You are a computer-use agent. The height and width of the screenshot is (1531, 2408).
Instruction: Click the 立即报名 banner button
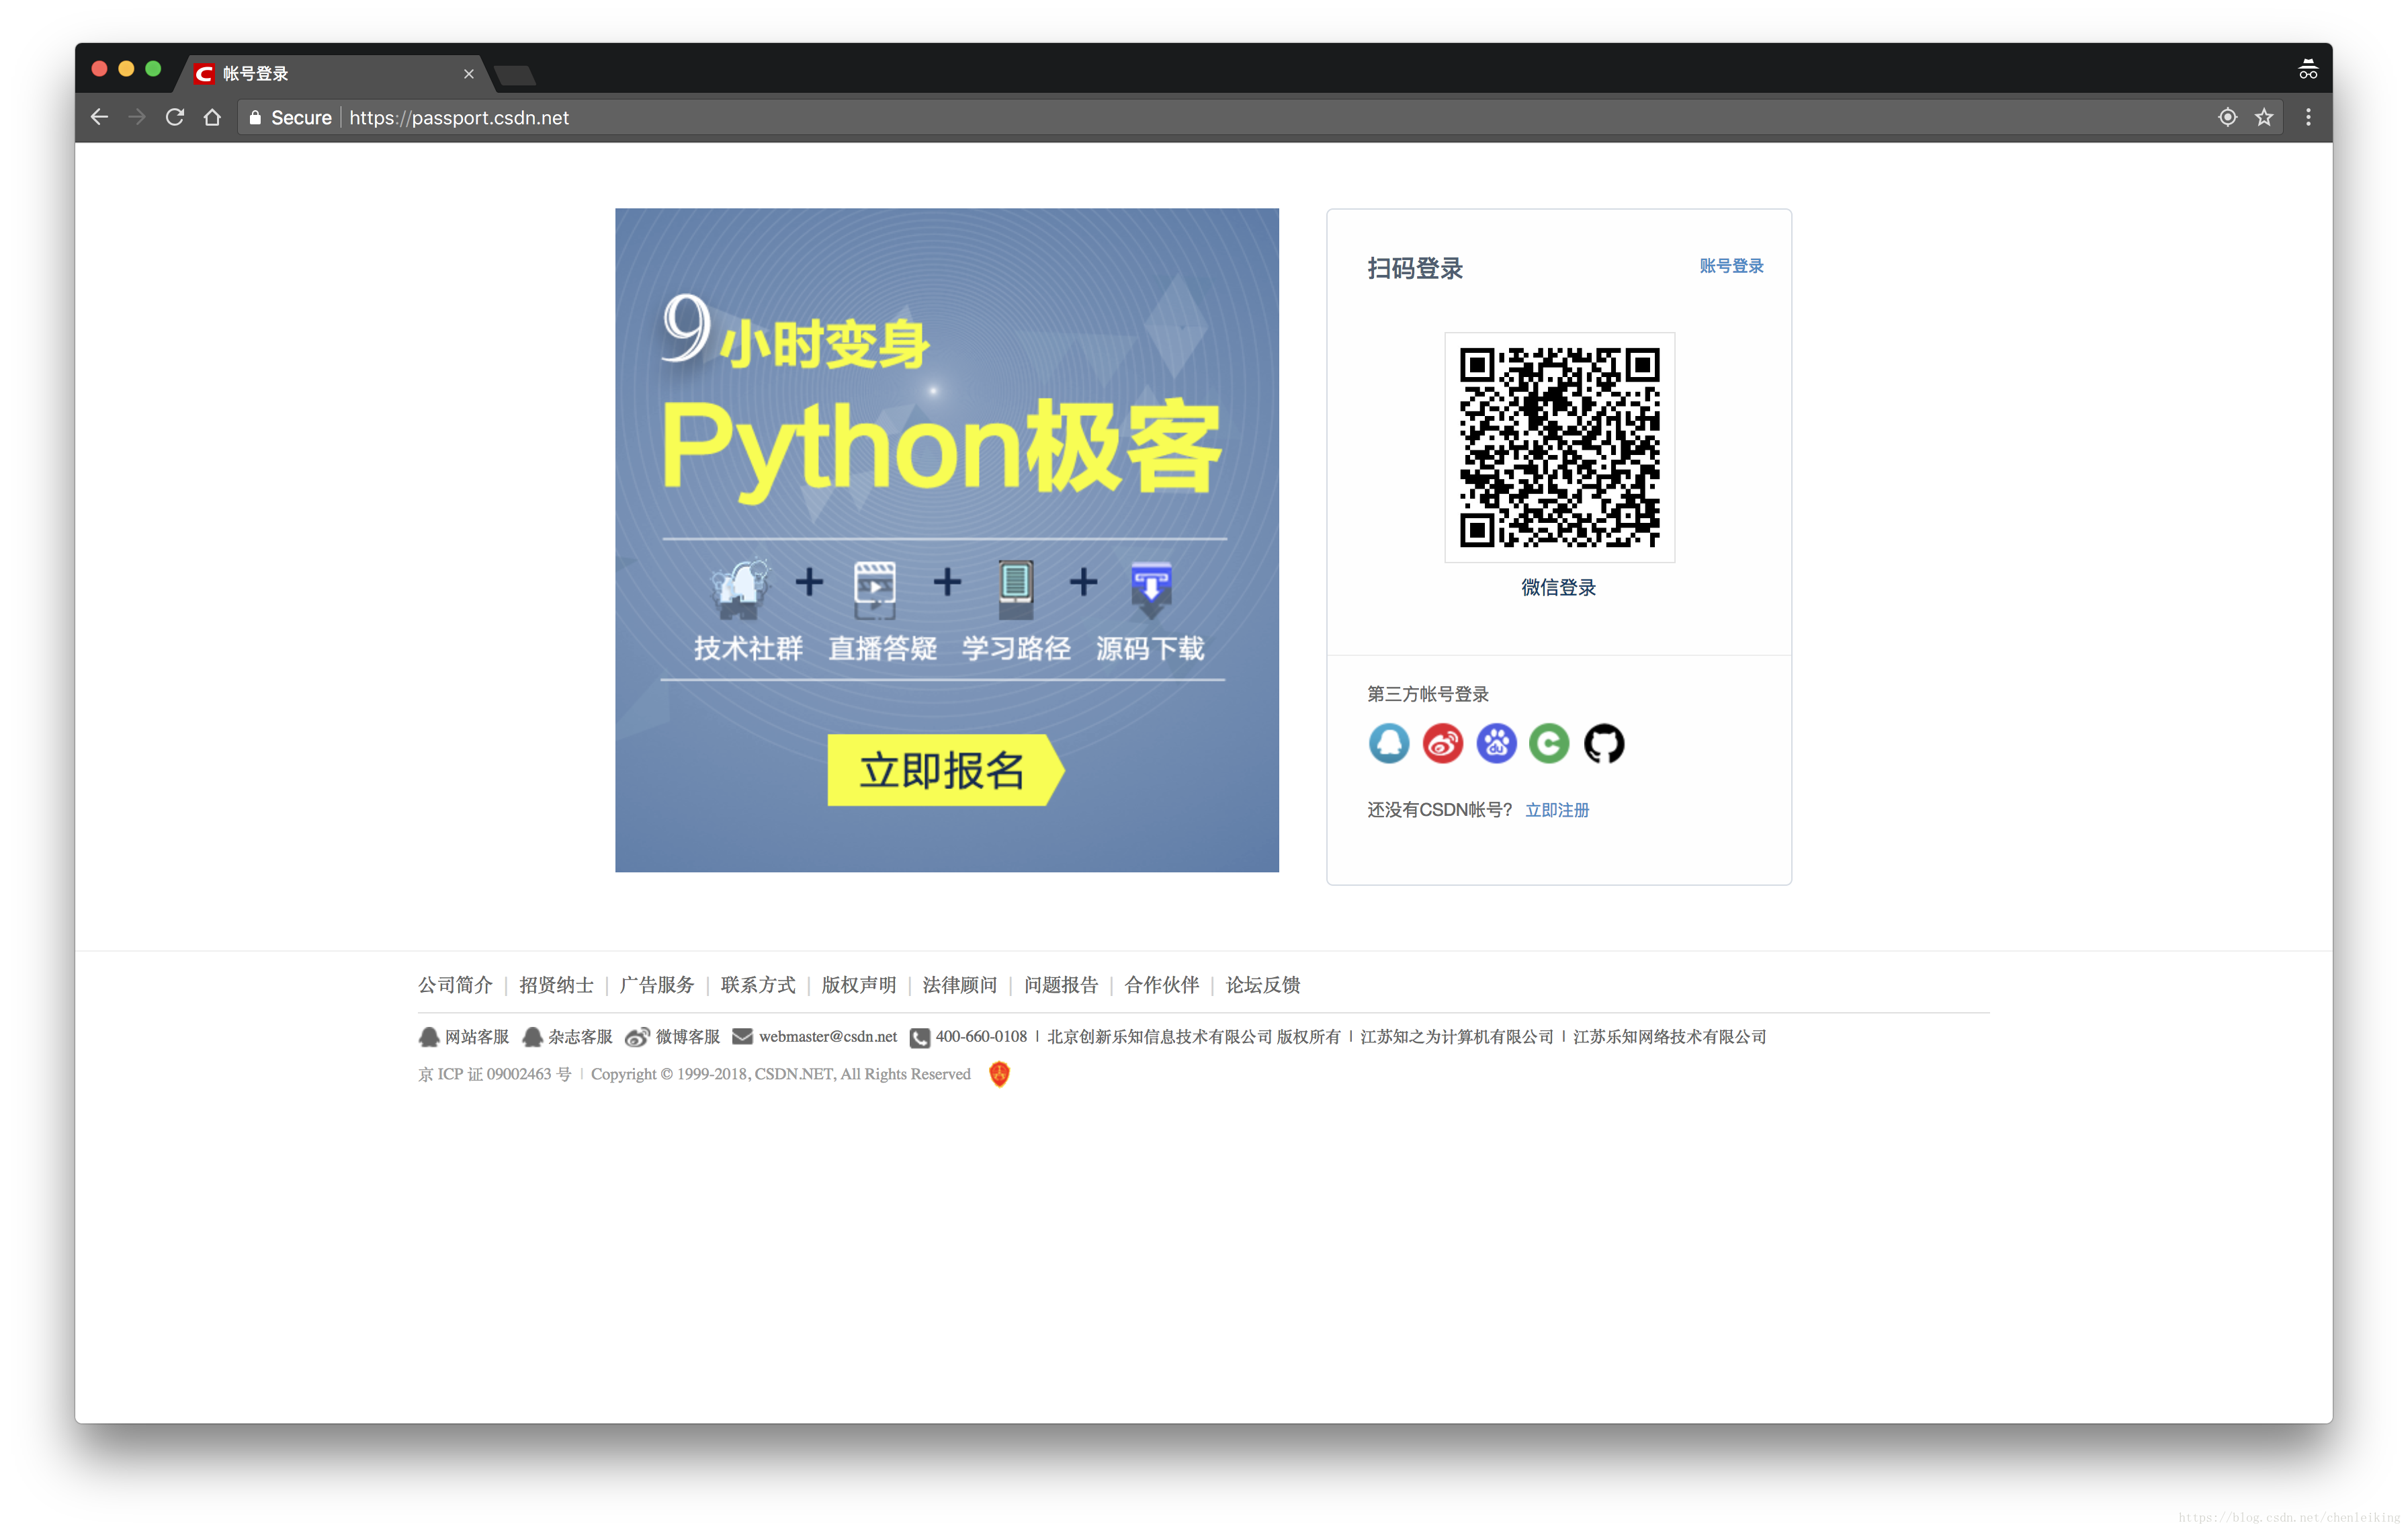click(945, 770)
